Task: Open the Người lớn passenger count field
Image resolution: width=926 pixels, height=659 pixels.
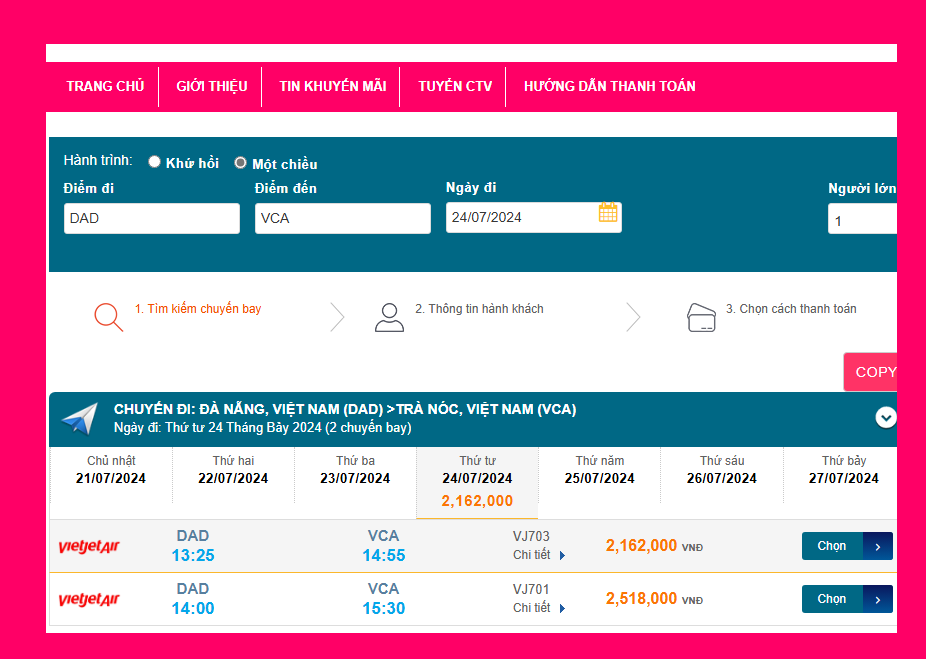Action: click(862, 220)
